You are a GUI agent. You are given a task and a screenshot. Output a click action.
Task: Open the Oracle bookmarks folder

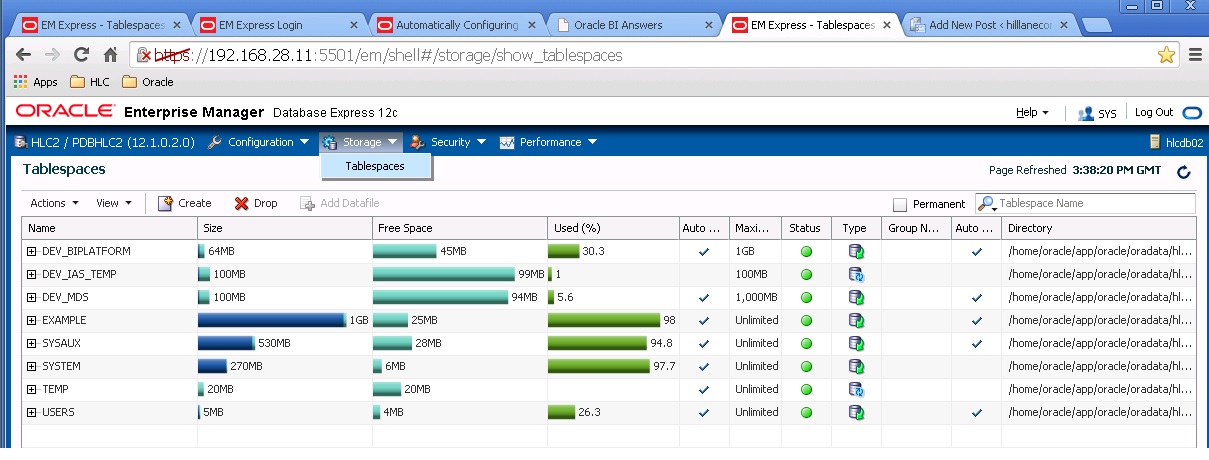coord(147,82)
